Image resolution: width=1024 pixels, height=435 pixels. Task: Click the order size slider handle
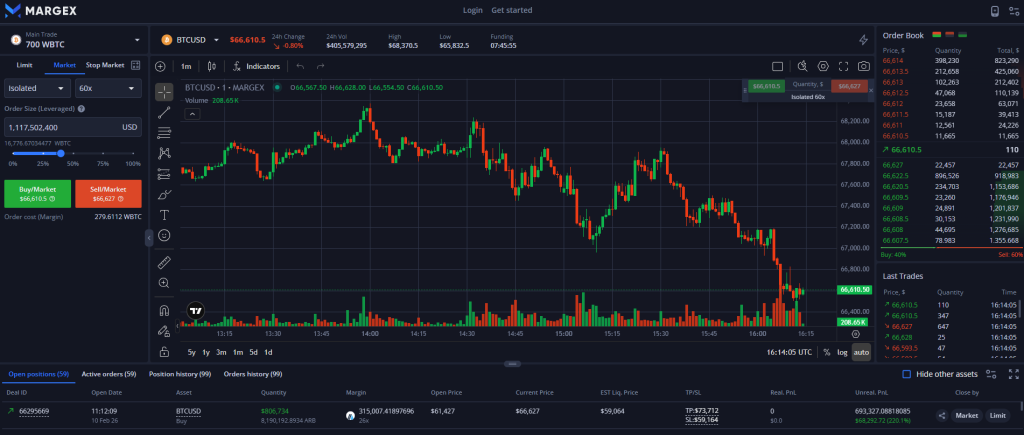[x=61, y=153]
